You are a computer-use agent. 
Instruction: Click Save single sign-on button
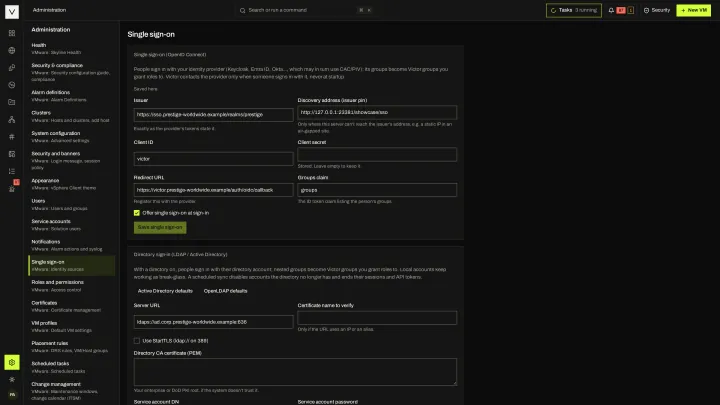click(x=160, y=227)
